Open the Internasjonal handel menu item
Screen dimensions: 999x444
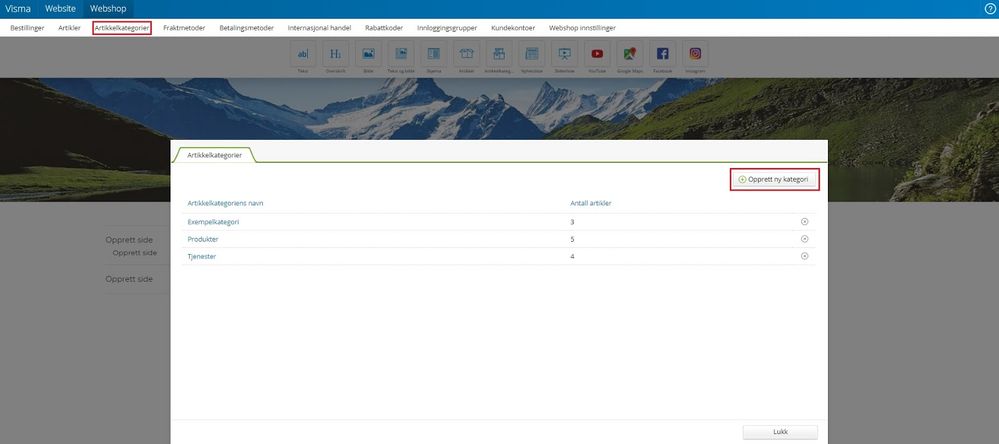pos(319,28)
